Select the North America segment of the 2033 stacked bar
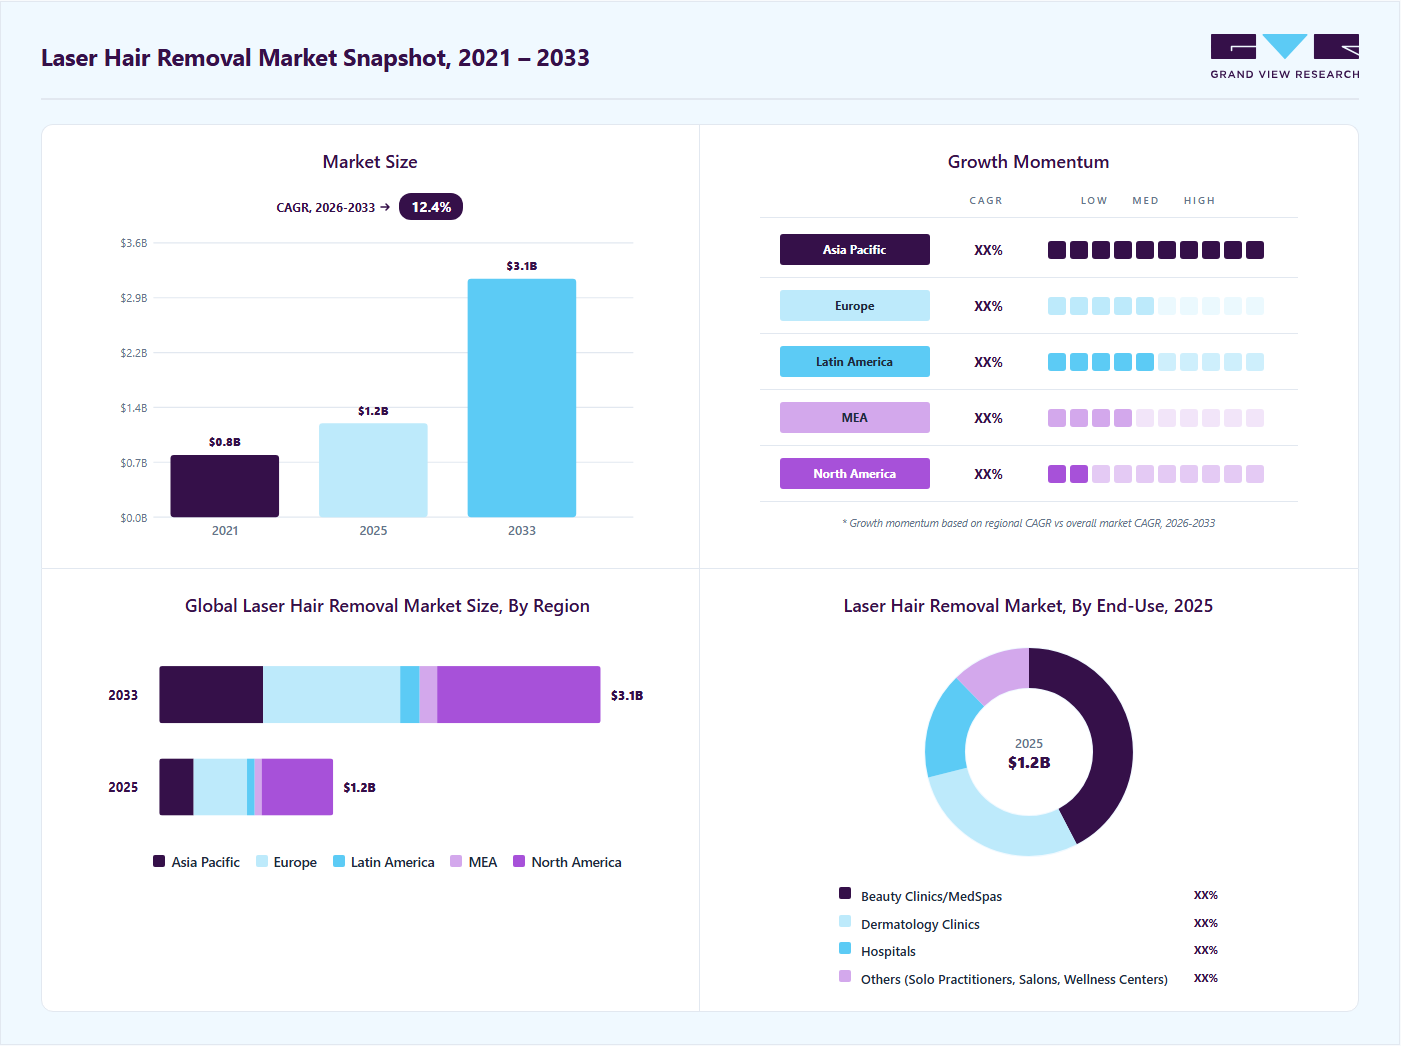 coord(519,695)
